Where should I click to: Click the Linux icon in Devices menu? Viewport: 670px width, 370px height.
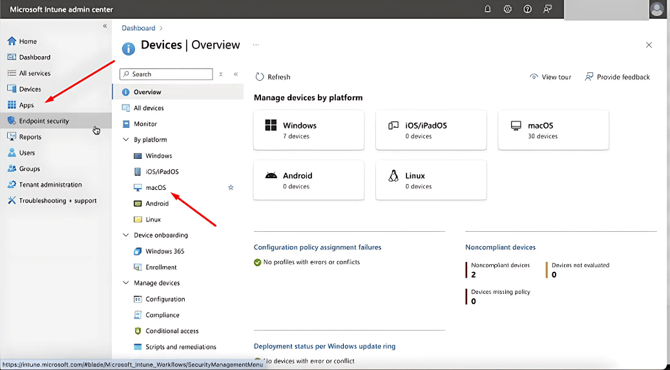[138, 220]
